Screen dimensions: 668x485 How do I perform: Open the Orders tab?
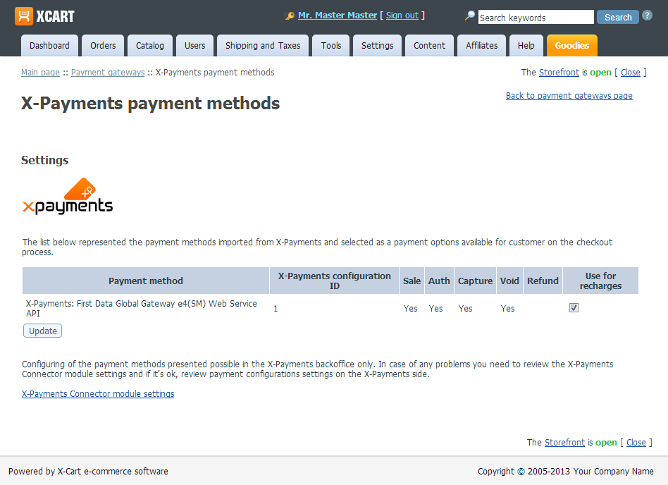(103, 46)
